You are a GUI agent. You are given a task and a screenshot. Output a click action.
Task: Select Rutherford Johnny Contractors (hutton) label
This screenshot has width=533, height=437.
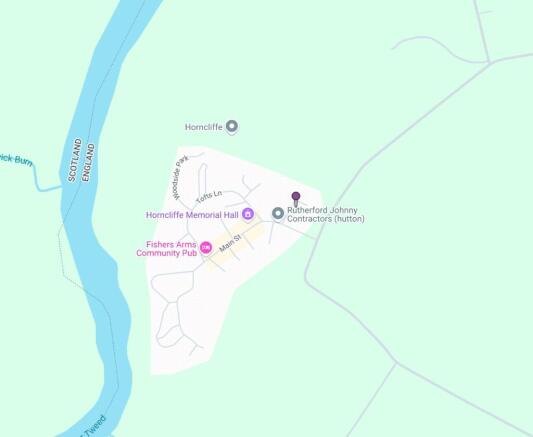tap(326, 214)
